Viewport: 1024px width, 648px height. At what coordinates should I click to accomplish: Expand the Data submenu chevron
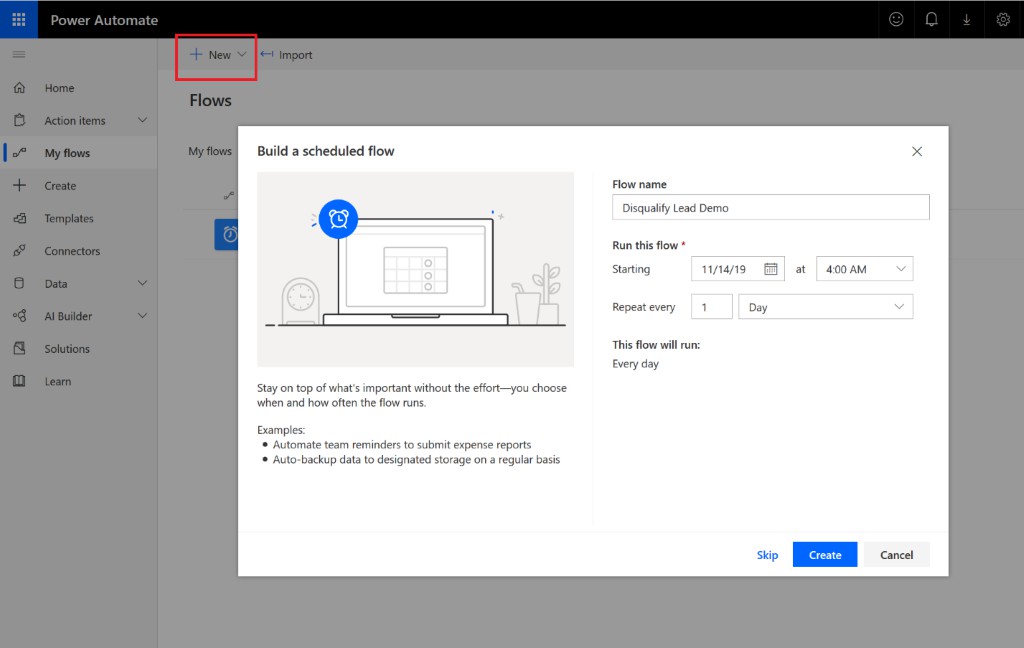pyautogui.click(x=142, y=284)
